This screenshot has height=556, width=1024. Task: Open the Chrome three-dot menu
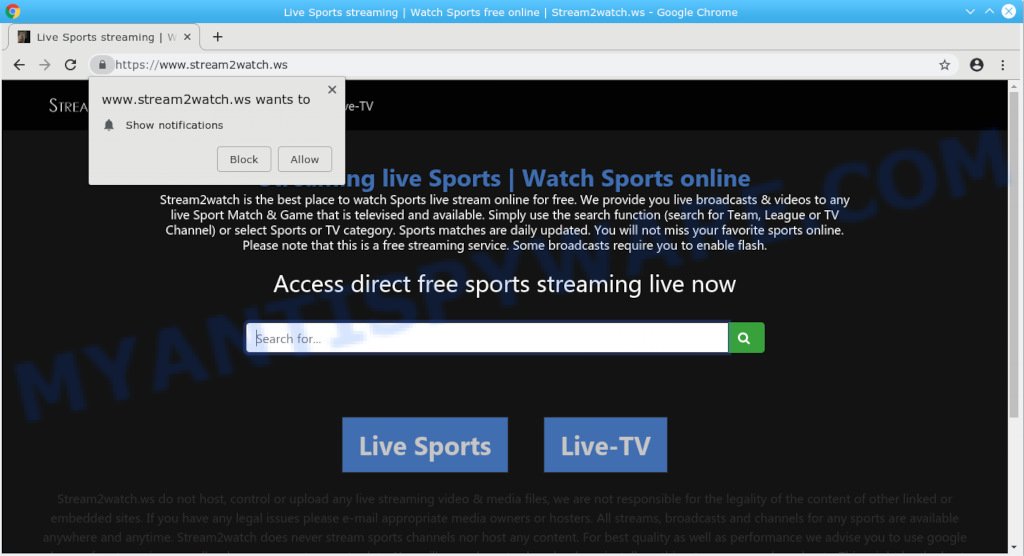coord(1002,65)
